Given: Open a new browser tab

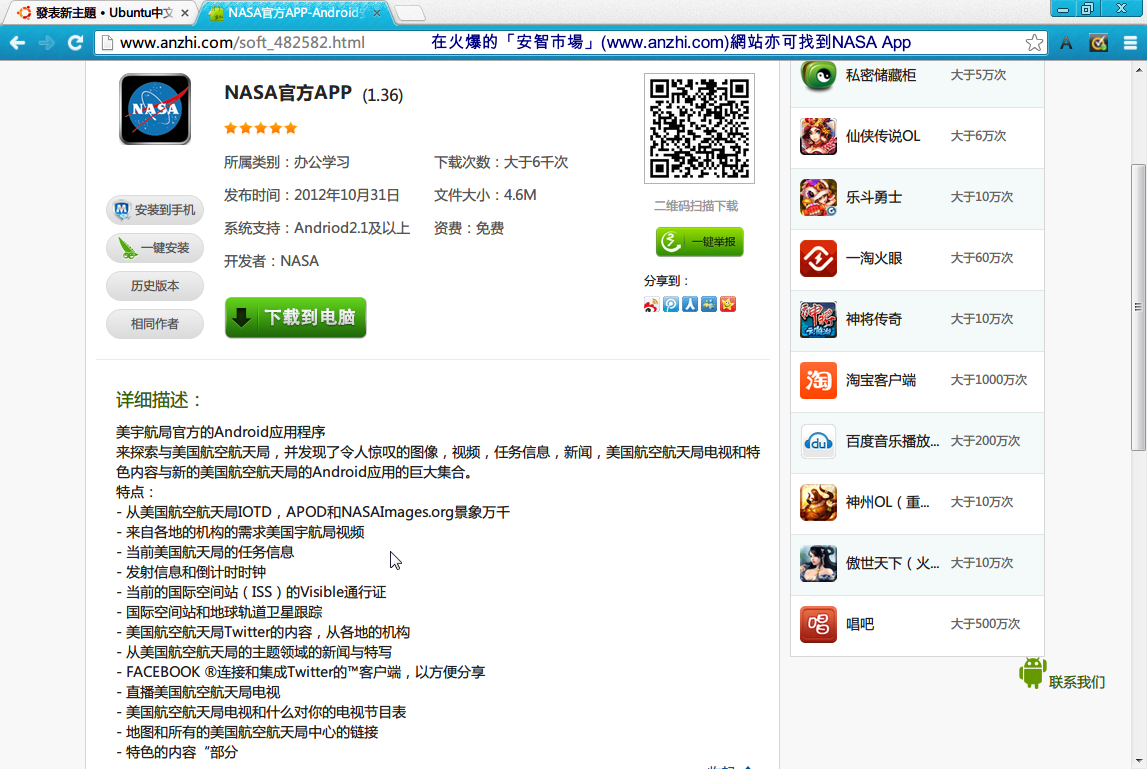Looking at the screenshot, I should click(410, 13).
